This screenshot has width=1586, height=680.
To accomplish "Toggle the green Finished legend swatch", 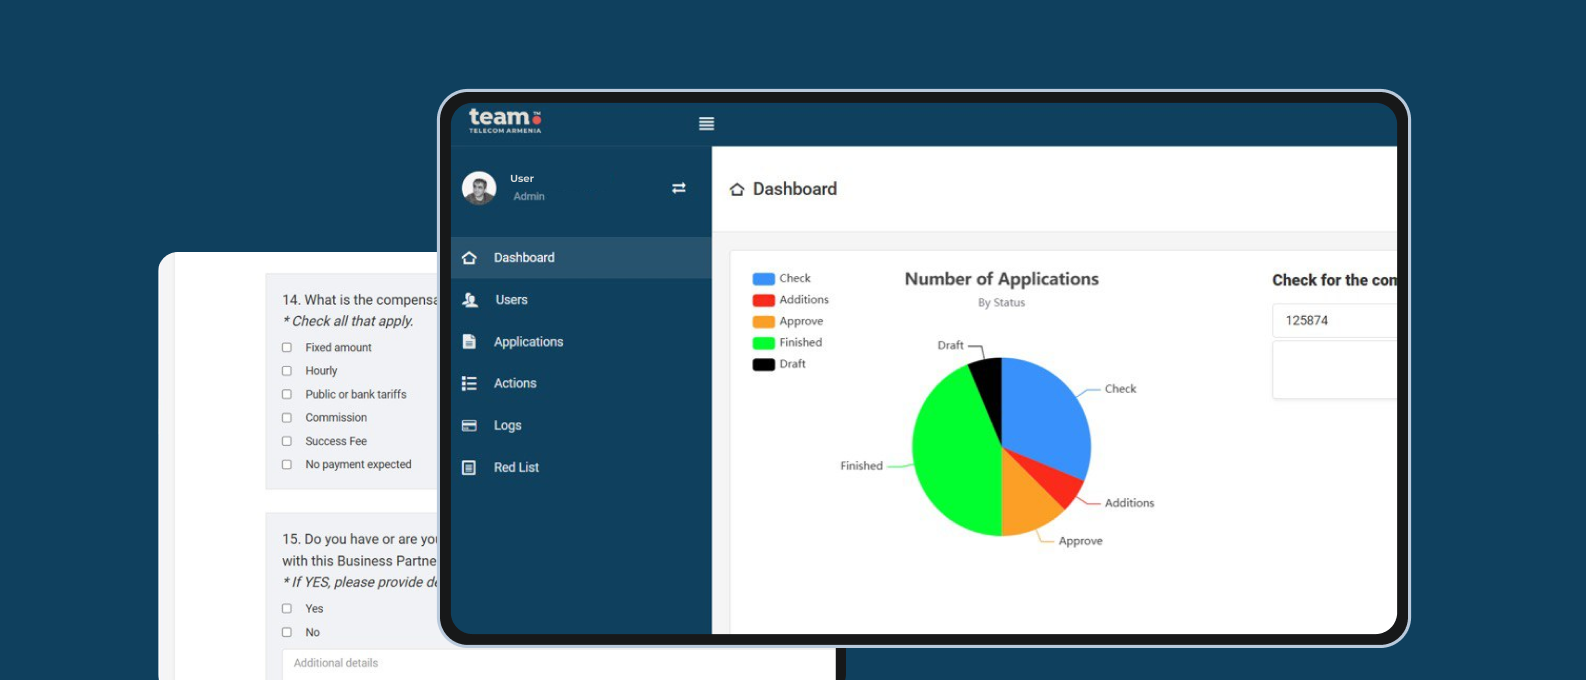I will tap(763, 343).
